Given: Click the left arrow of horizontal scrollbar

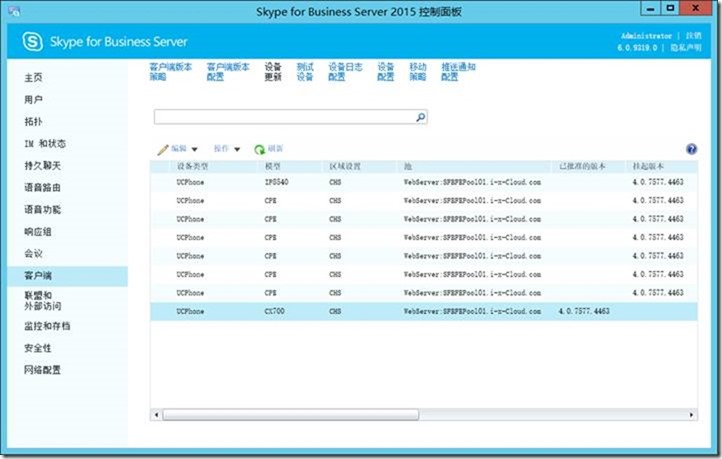Looking at the screenshot, I should click(x=157, y=415).
